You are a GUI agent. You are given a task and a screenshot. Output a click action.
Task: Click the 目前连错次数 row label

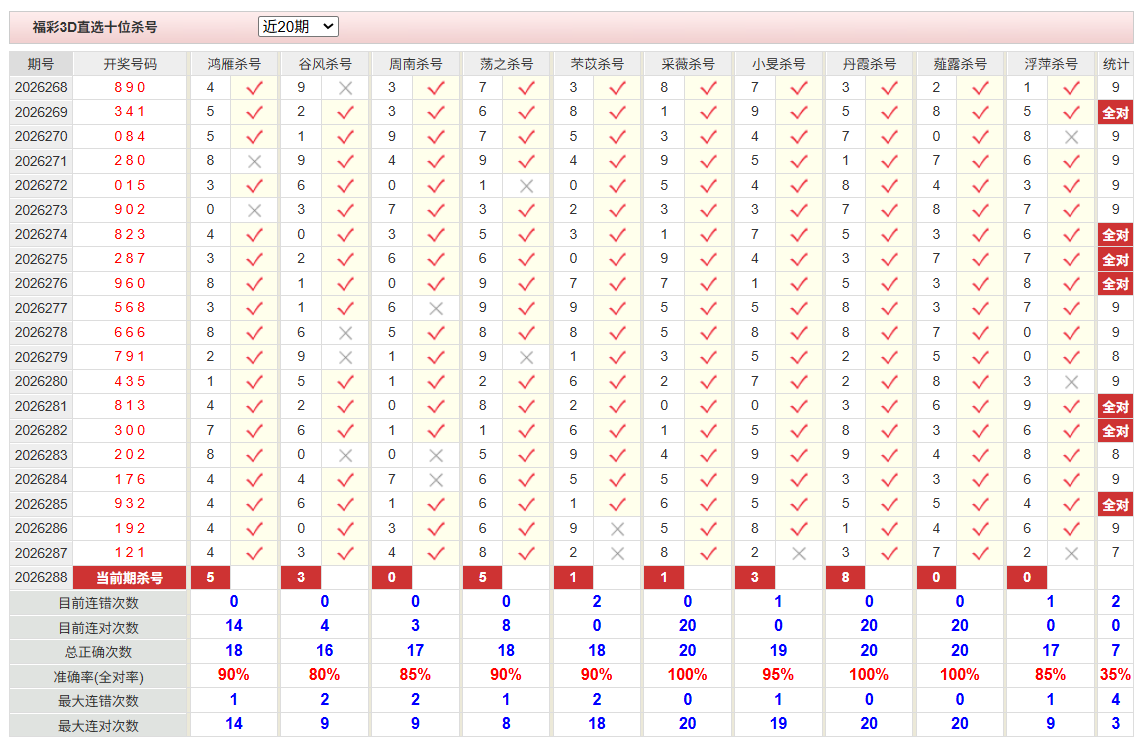click(98, 603)
